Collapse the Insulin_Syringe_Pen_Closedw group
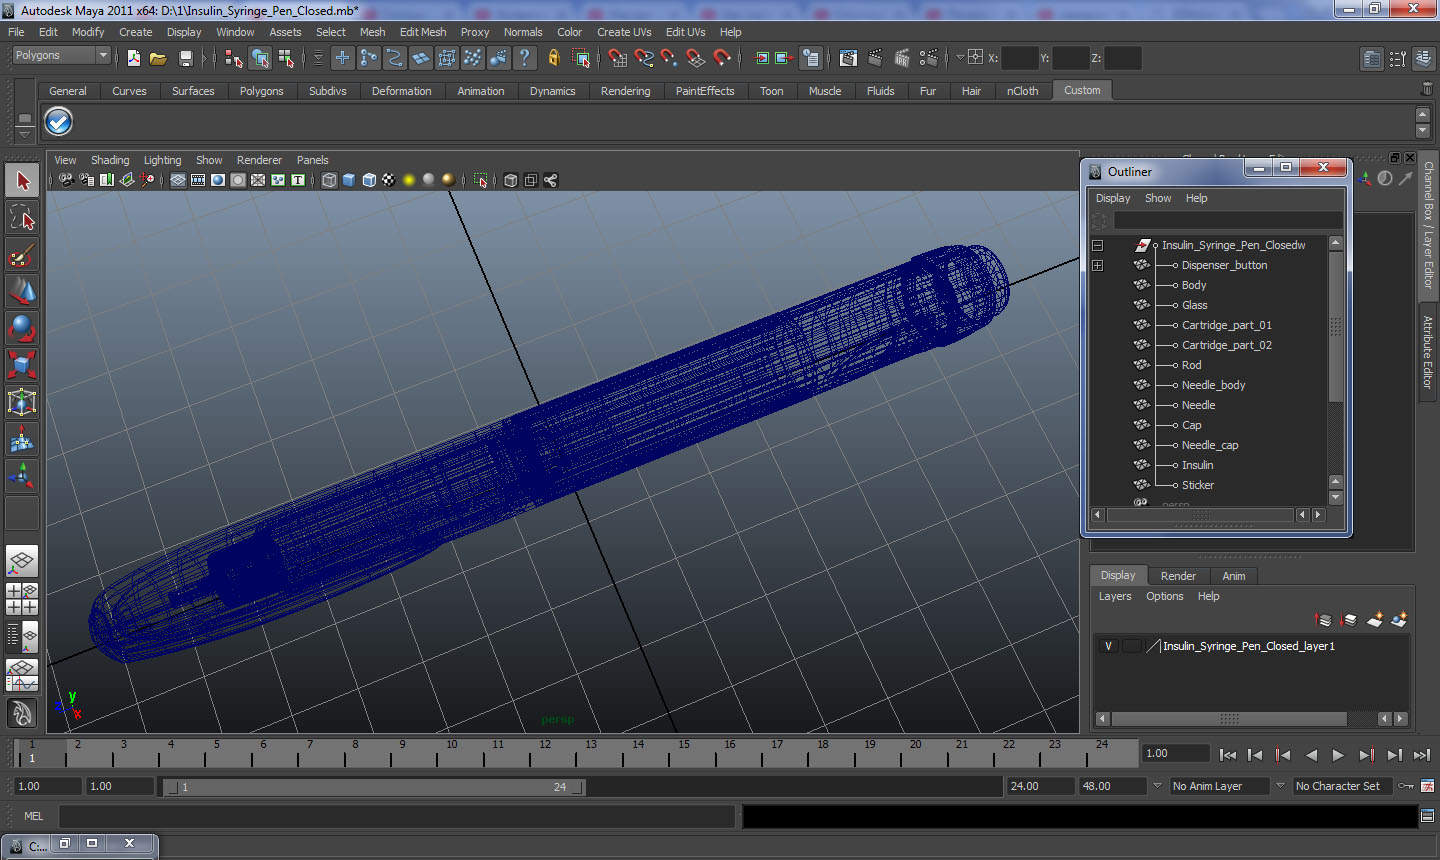Image resolution: width=1440 pixels, height=860 pixels. (1098, 245)
